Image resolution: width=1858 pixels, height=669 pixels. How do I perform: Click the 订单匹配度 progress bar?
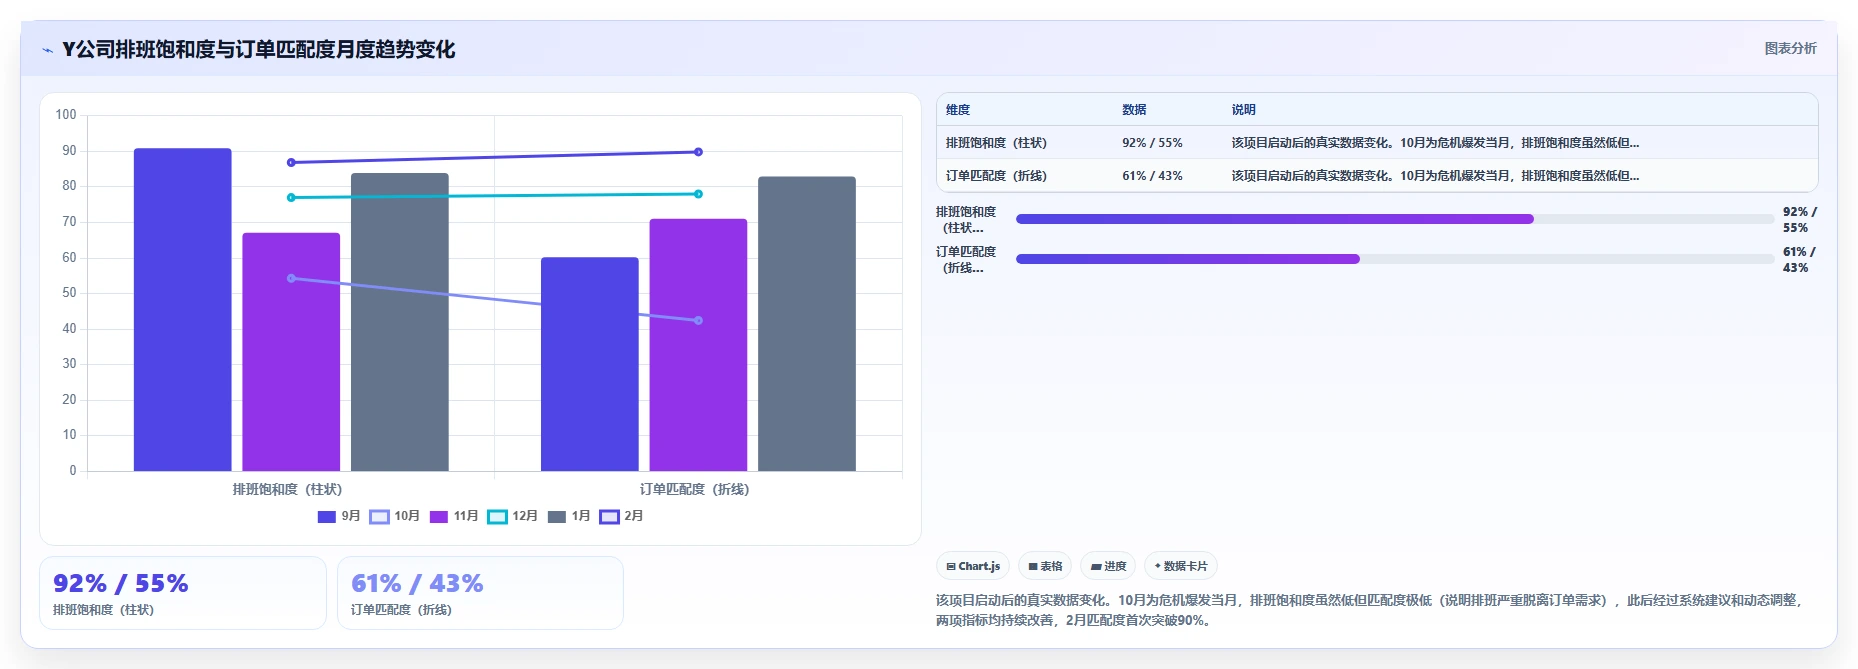coord(1395,259)
